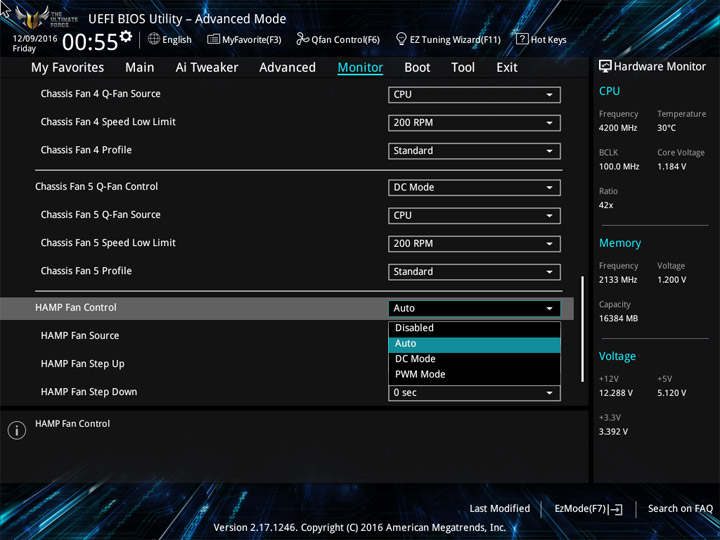Click the Hot Keys question mark icon
The image size is (720, 540).
pos(522,39)
